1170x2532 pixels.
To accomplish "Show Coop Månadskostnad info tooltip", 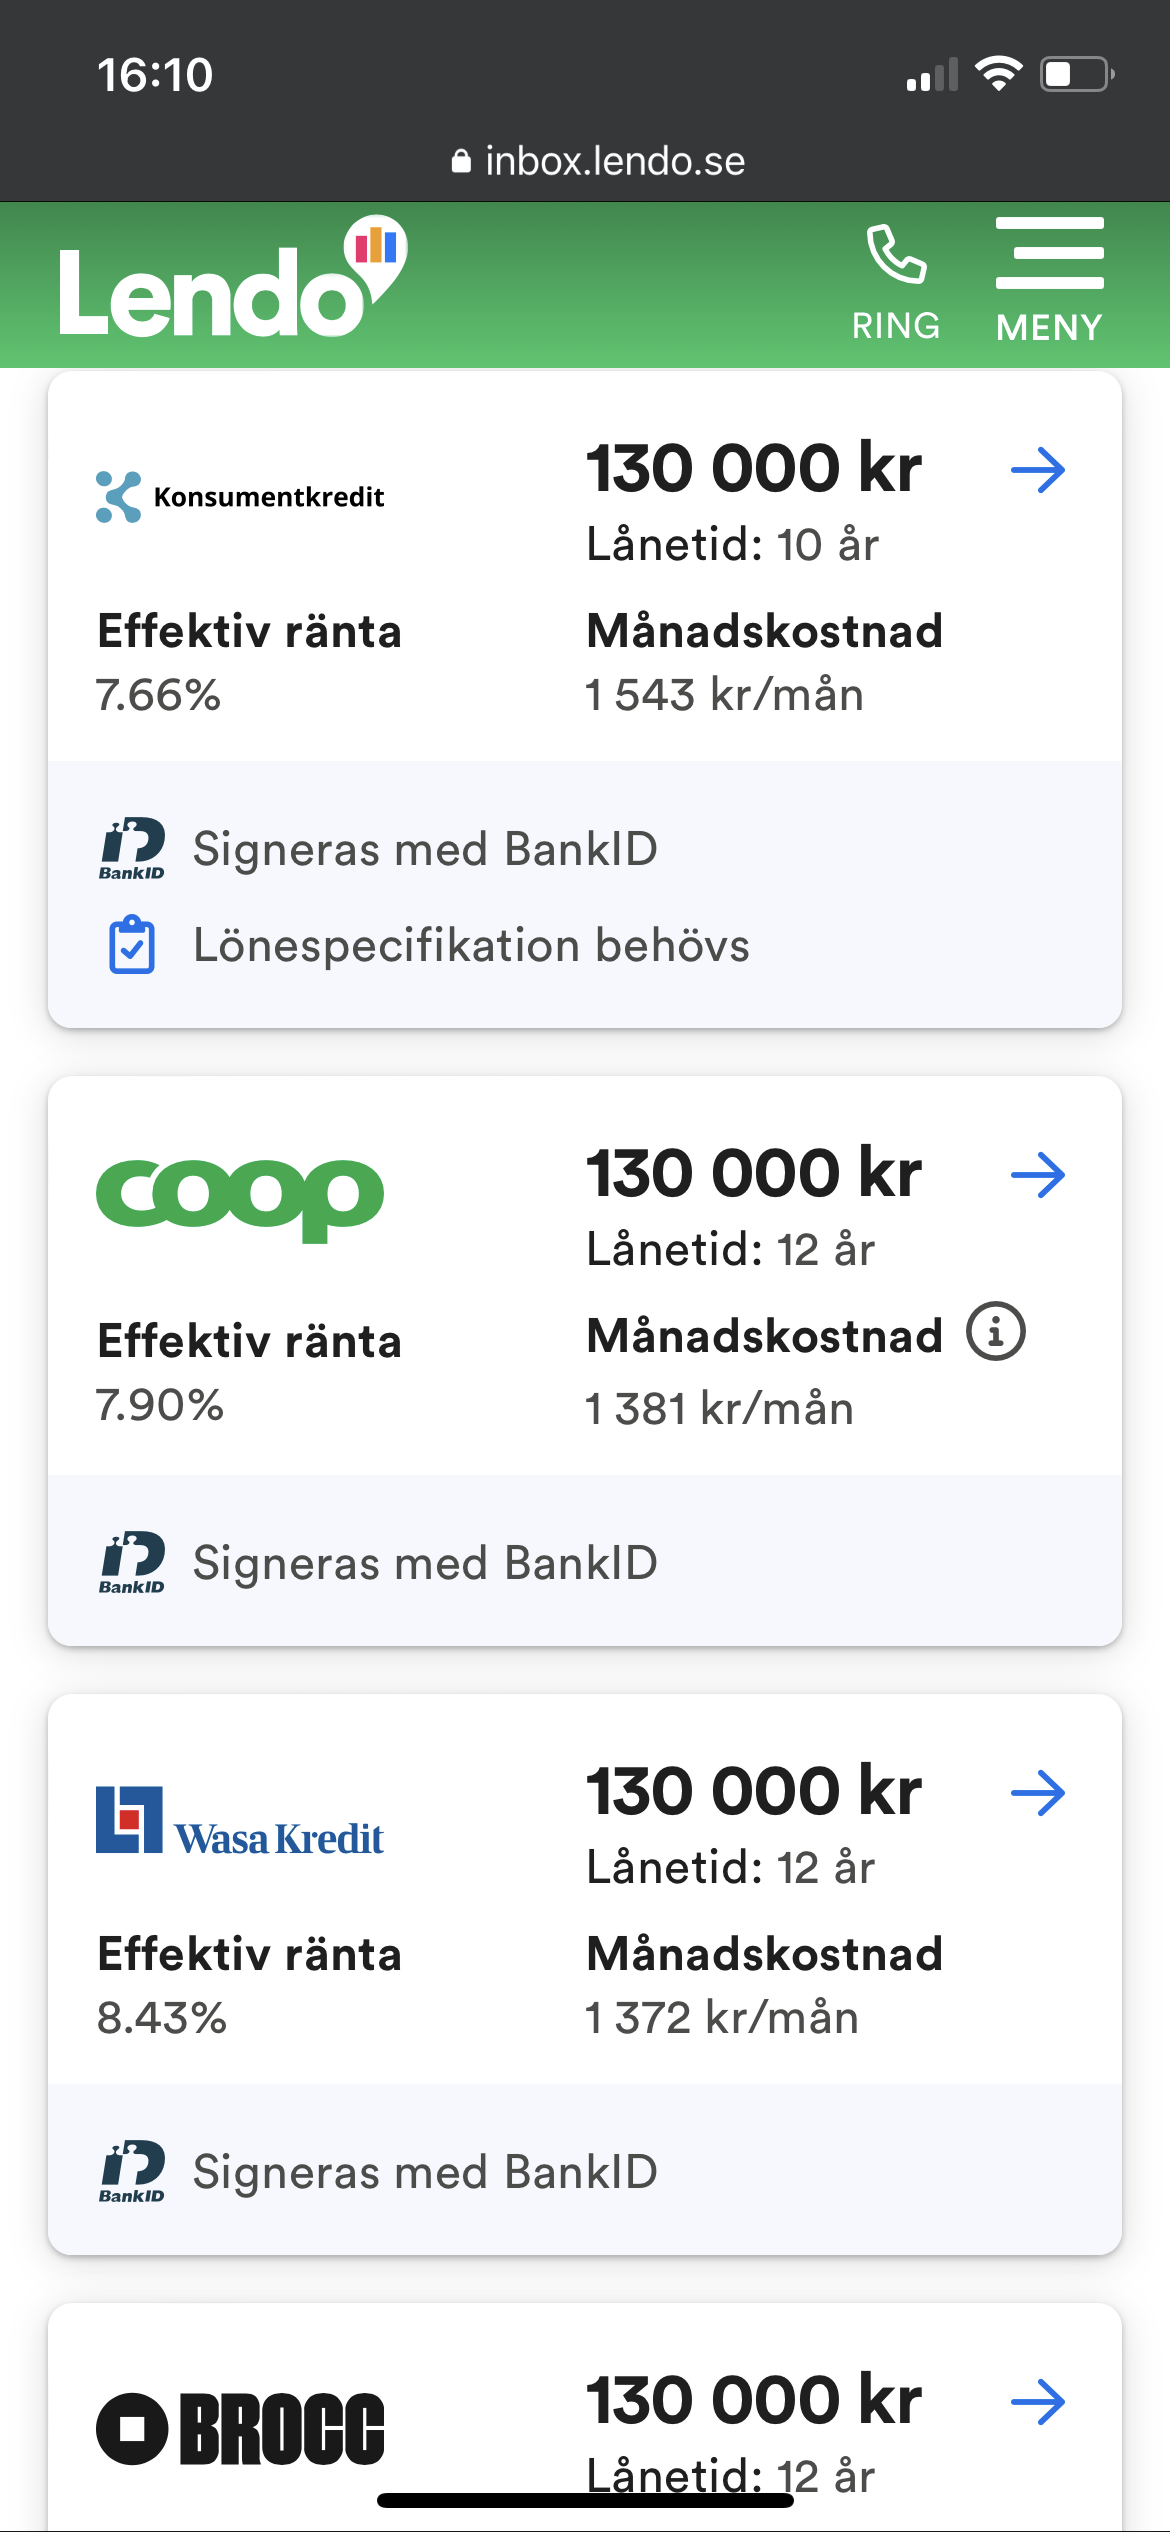I will tap(995, 1332).
